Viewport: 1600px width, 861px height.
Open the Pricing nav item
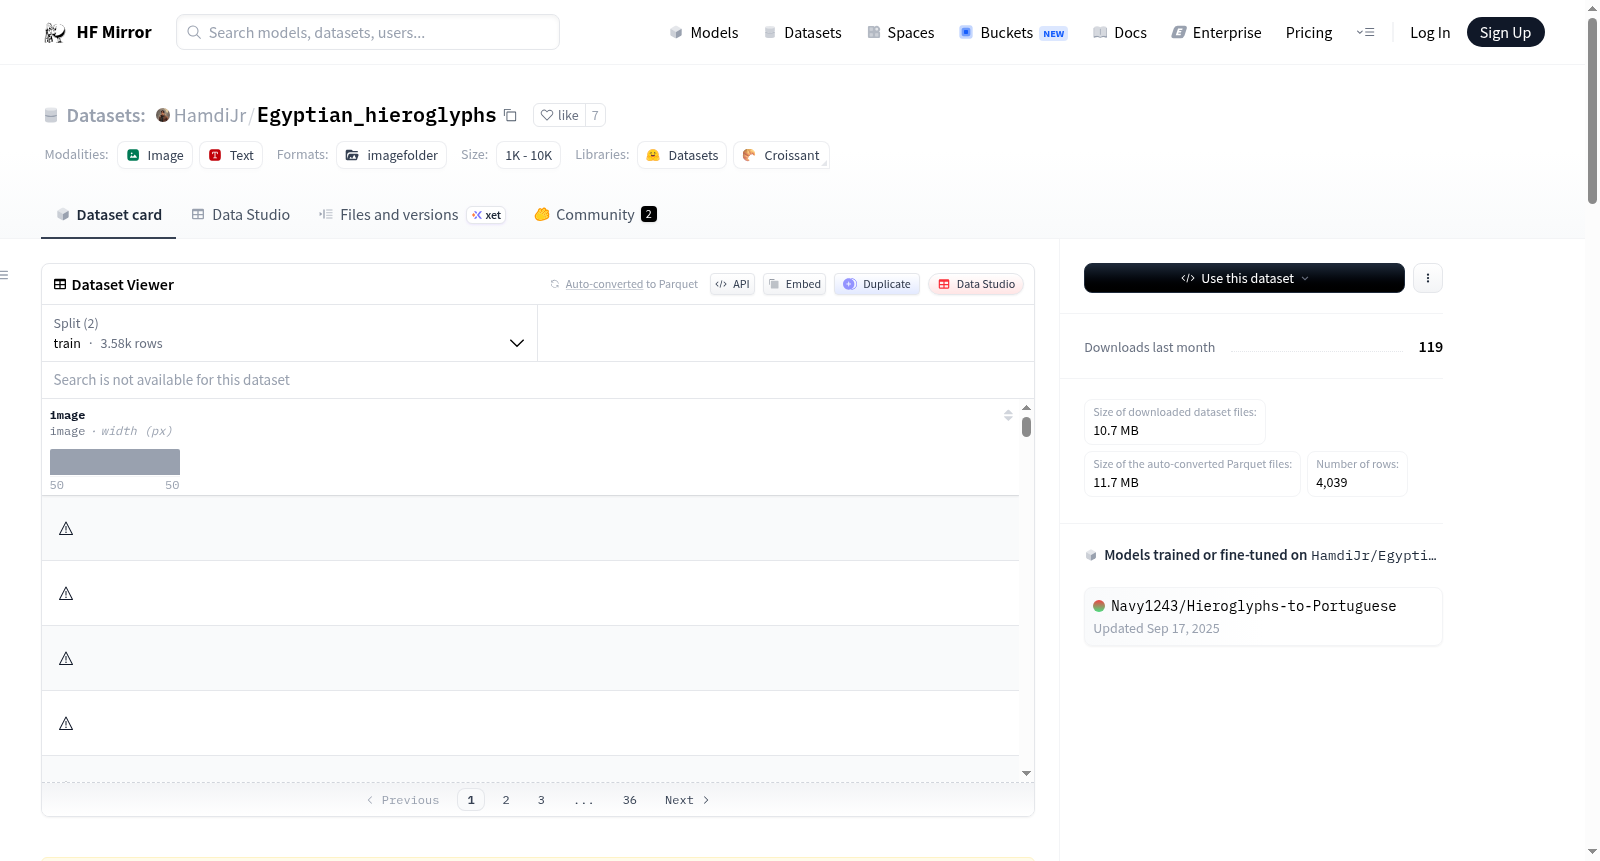point(1309,33)
